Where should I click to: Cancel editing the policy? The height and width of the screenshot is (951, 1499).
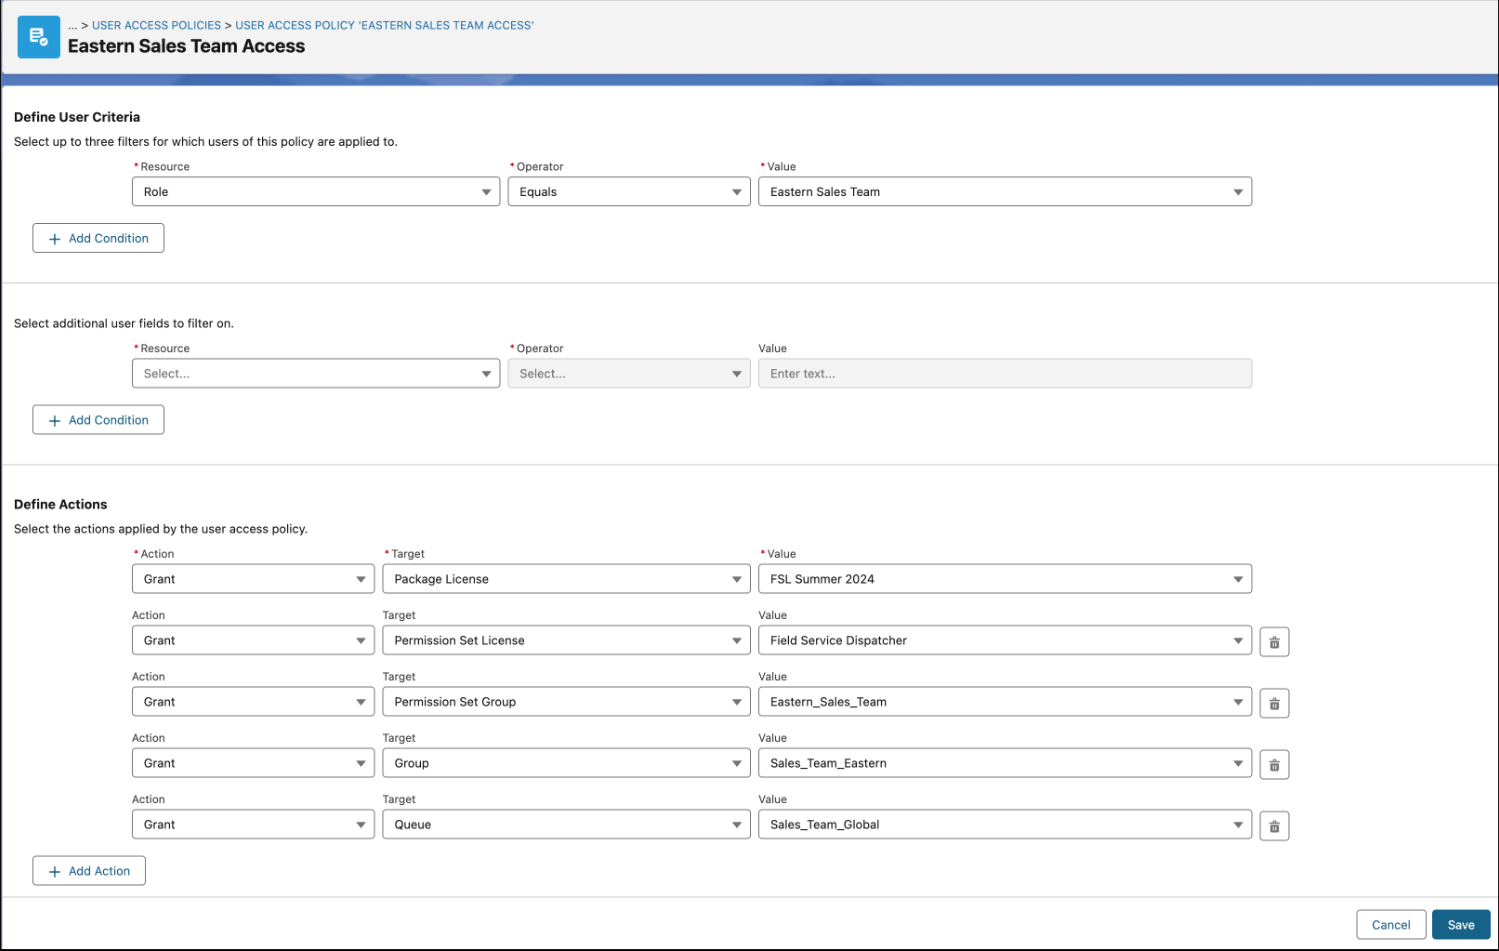point(1390,925)
